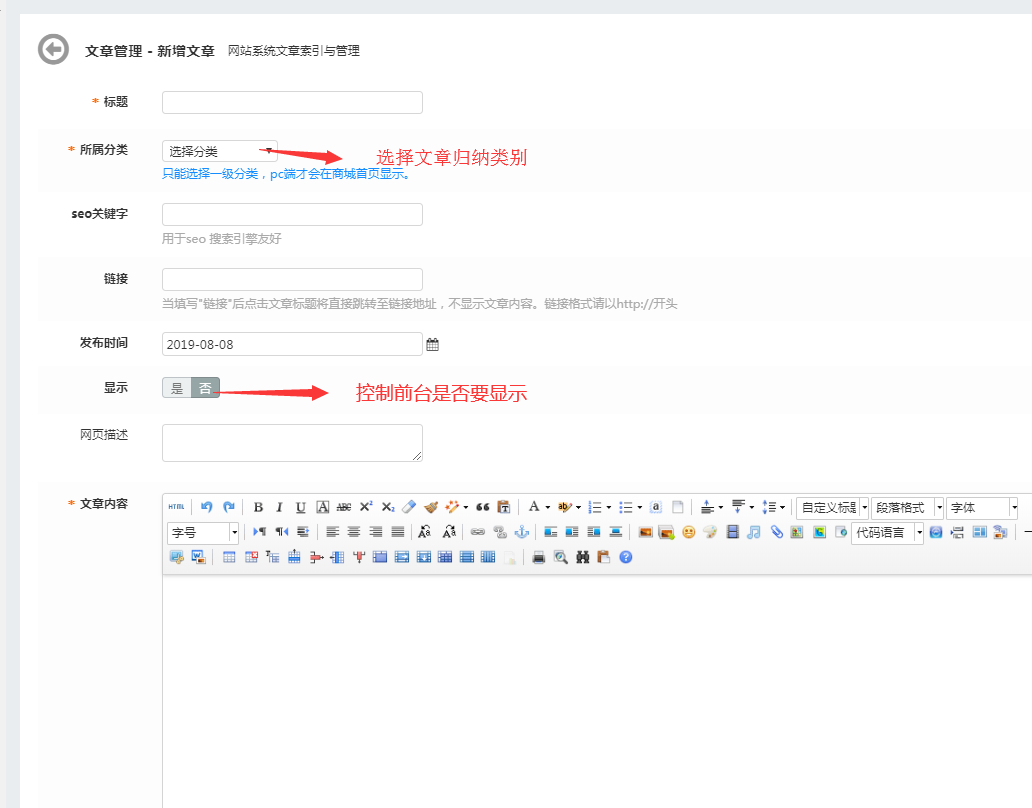This screenshot has width=1032, height=808.
Task: Insert a table using the table icon
Action: point(229,557)
